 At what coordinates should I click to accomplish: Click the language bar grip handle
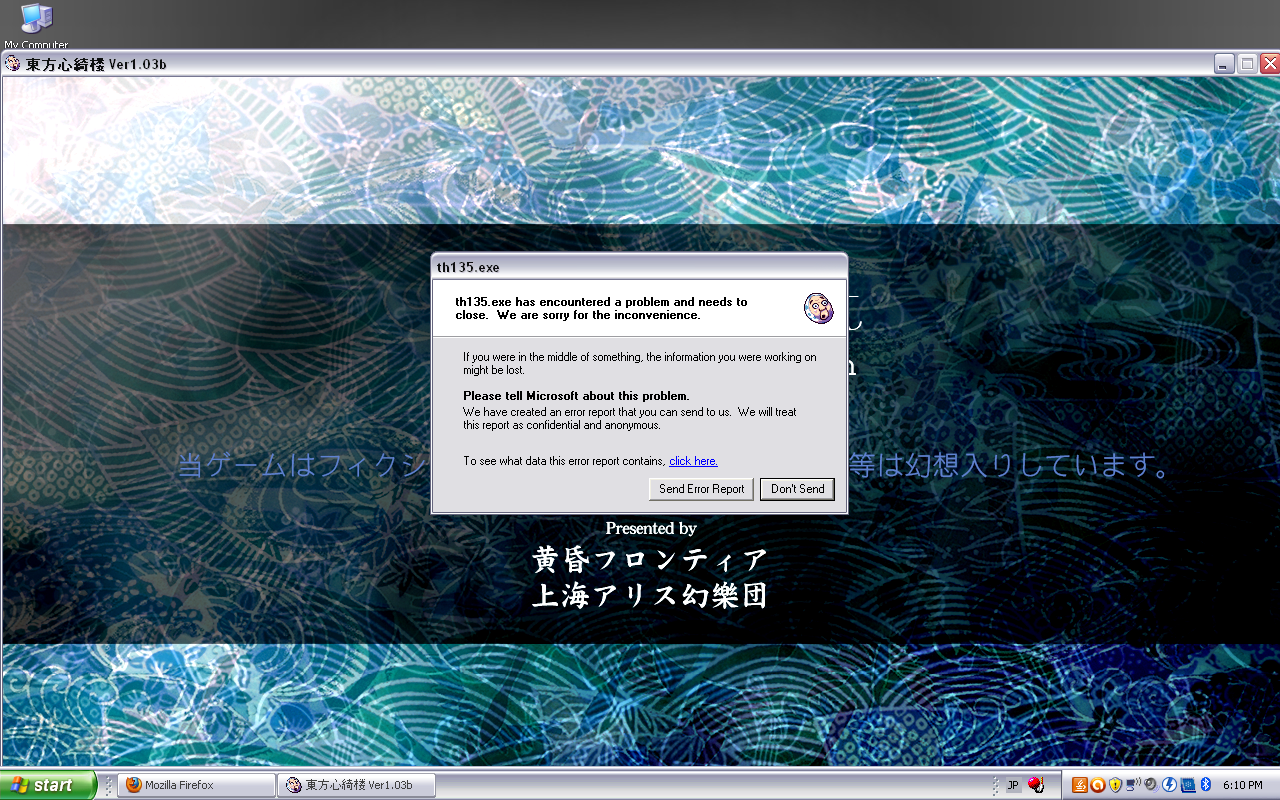[995, 785]
